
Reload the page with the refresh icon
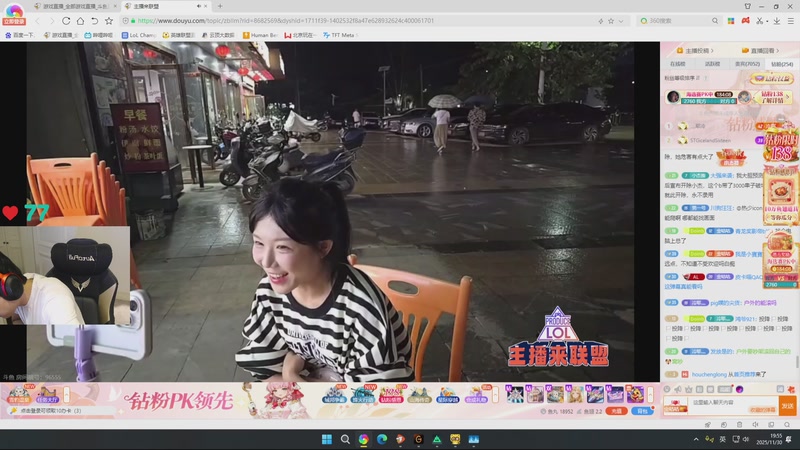pos(66,21)
